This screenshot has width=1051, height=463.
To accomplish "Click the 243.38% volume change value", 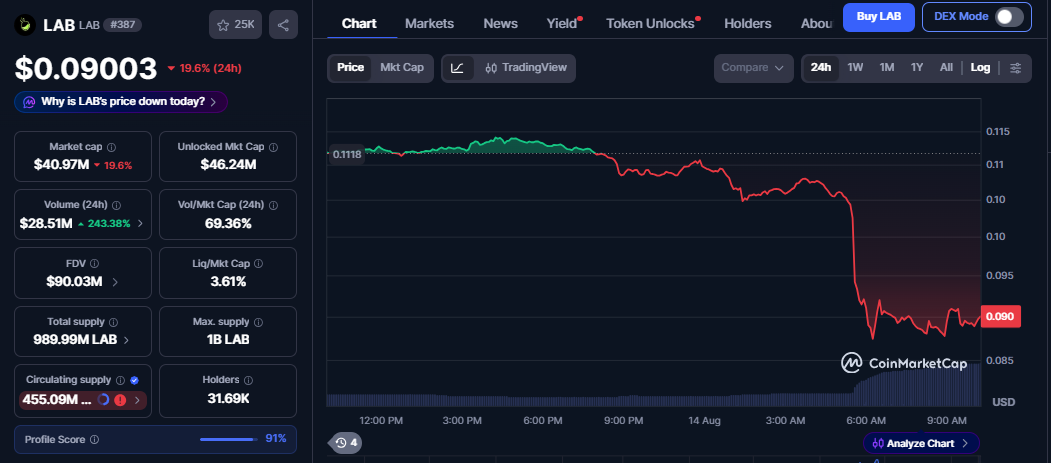I will click(x=109, y=224).
